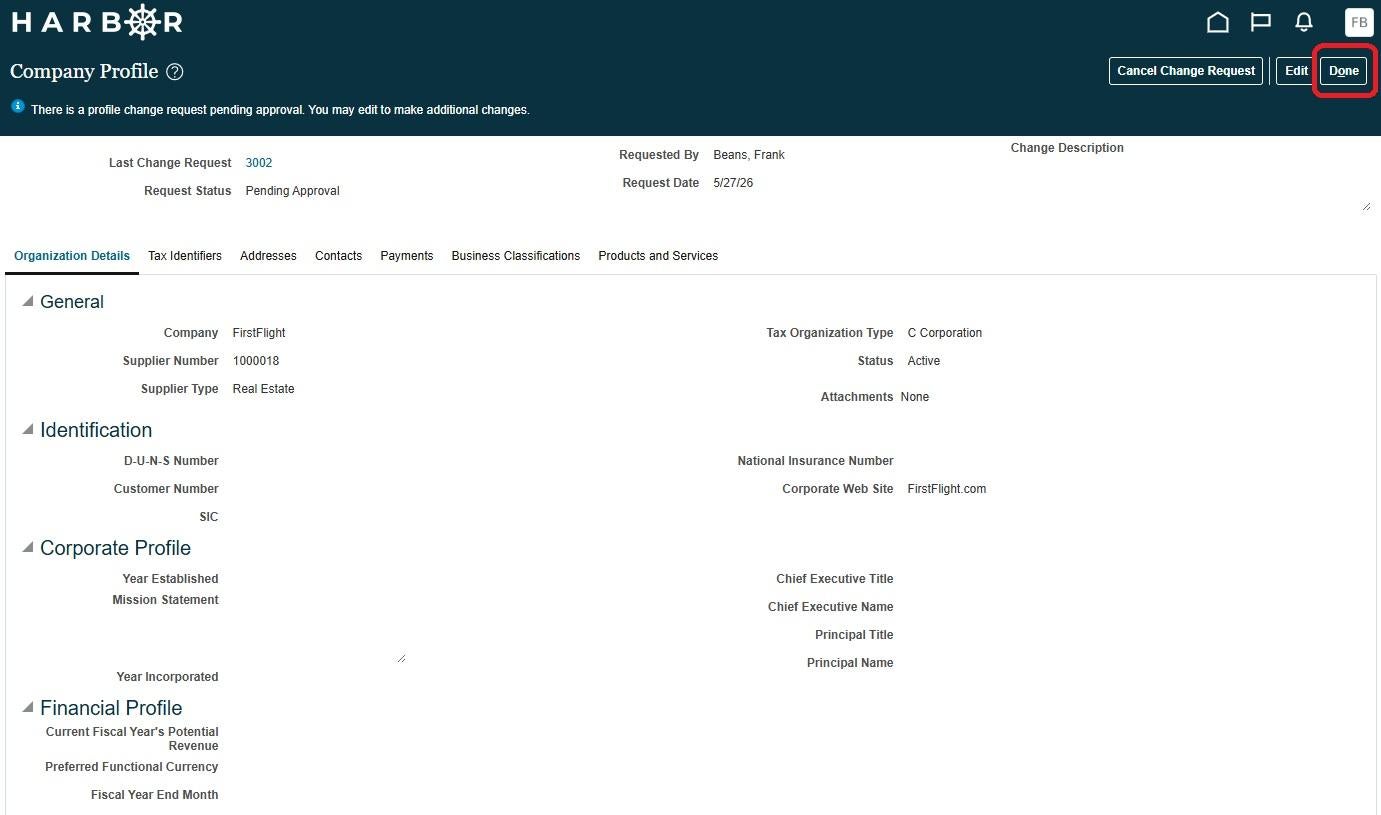Collapse the General section
The width and height of the screenshot is (1381, 815).
28,301
